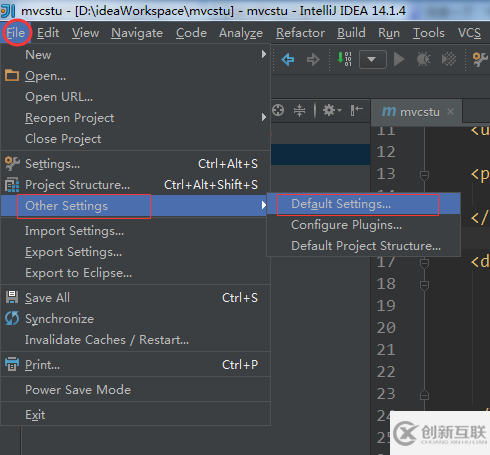
Task: Click the Hide panel icon
Action: [x=356, y=110]
